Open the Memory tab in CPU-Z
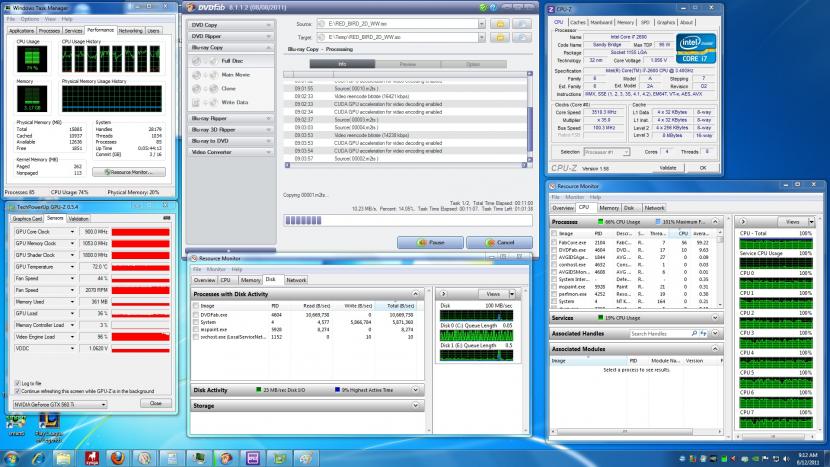The height and width of the screenshot is (467, 830). pos(625,22)
